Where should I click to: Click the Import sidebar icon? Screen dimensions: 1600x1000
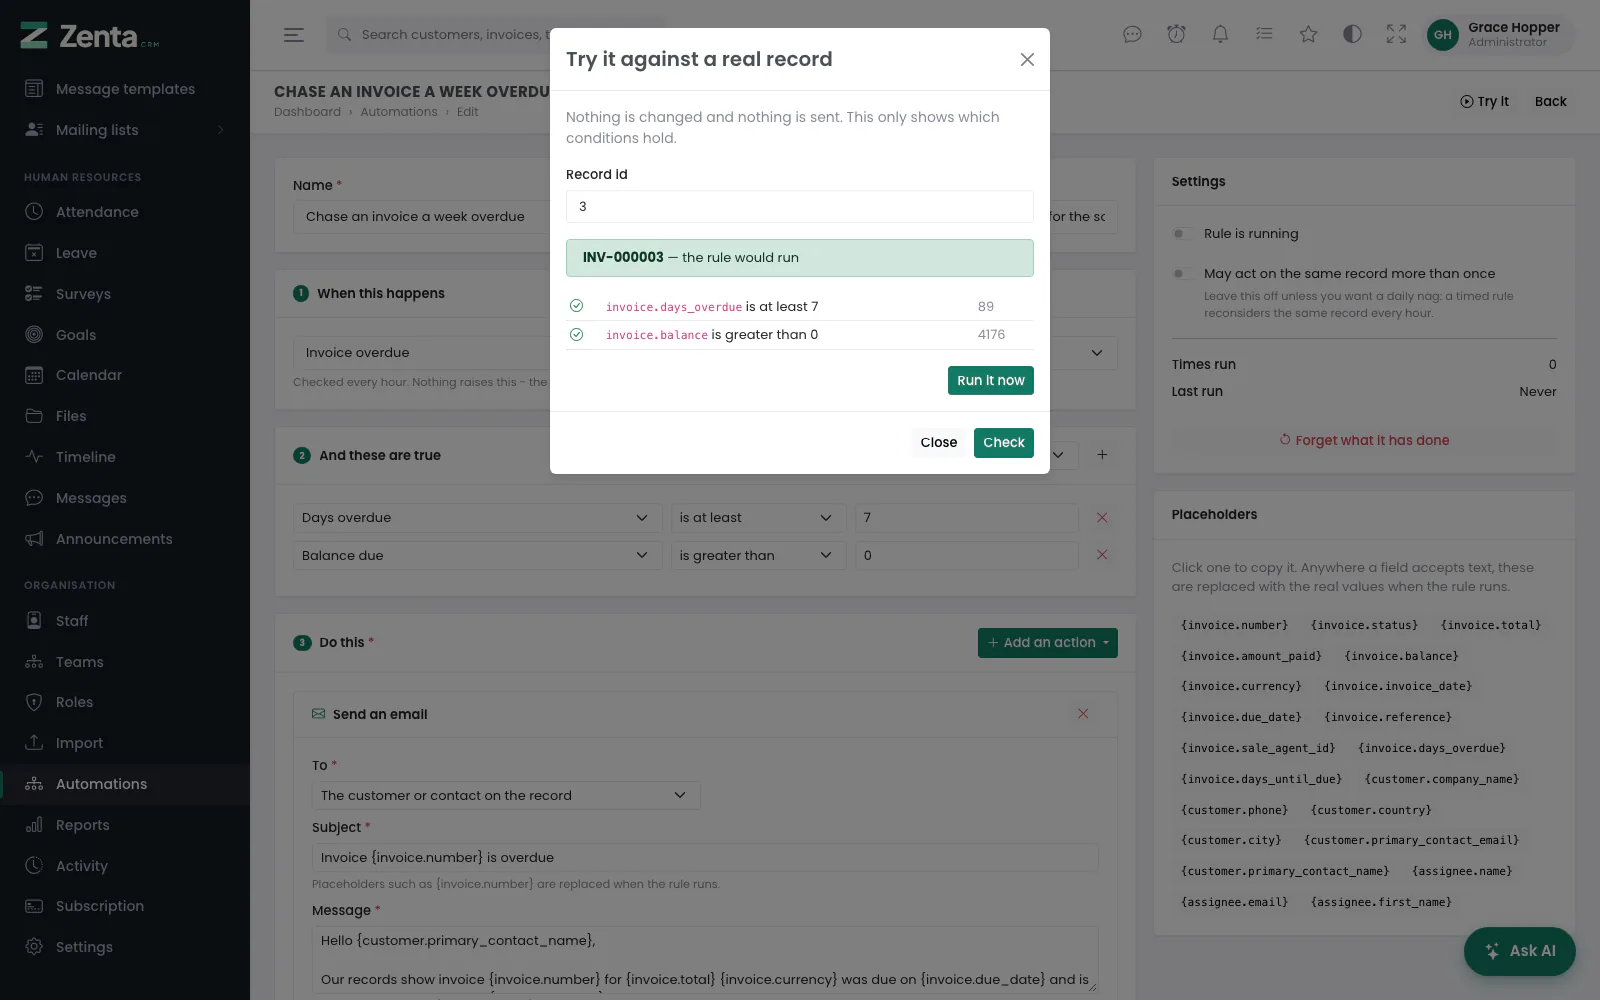34,743
